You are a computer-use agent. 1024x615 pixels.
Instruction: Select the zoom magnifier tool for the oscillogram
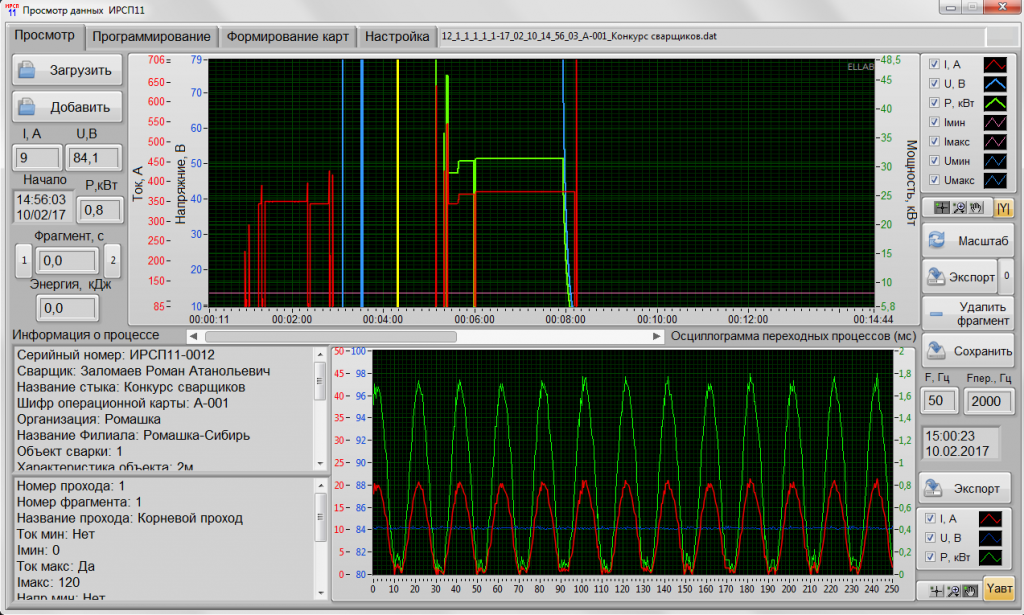pyautogui.click(x=953, y=590)
